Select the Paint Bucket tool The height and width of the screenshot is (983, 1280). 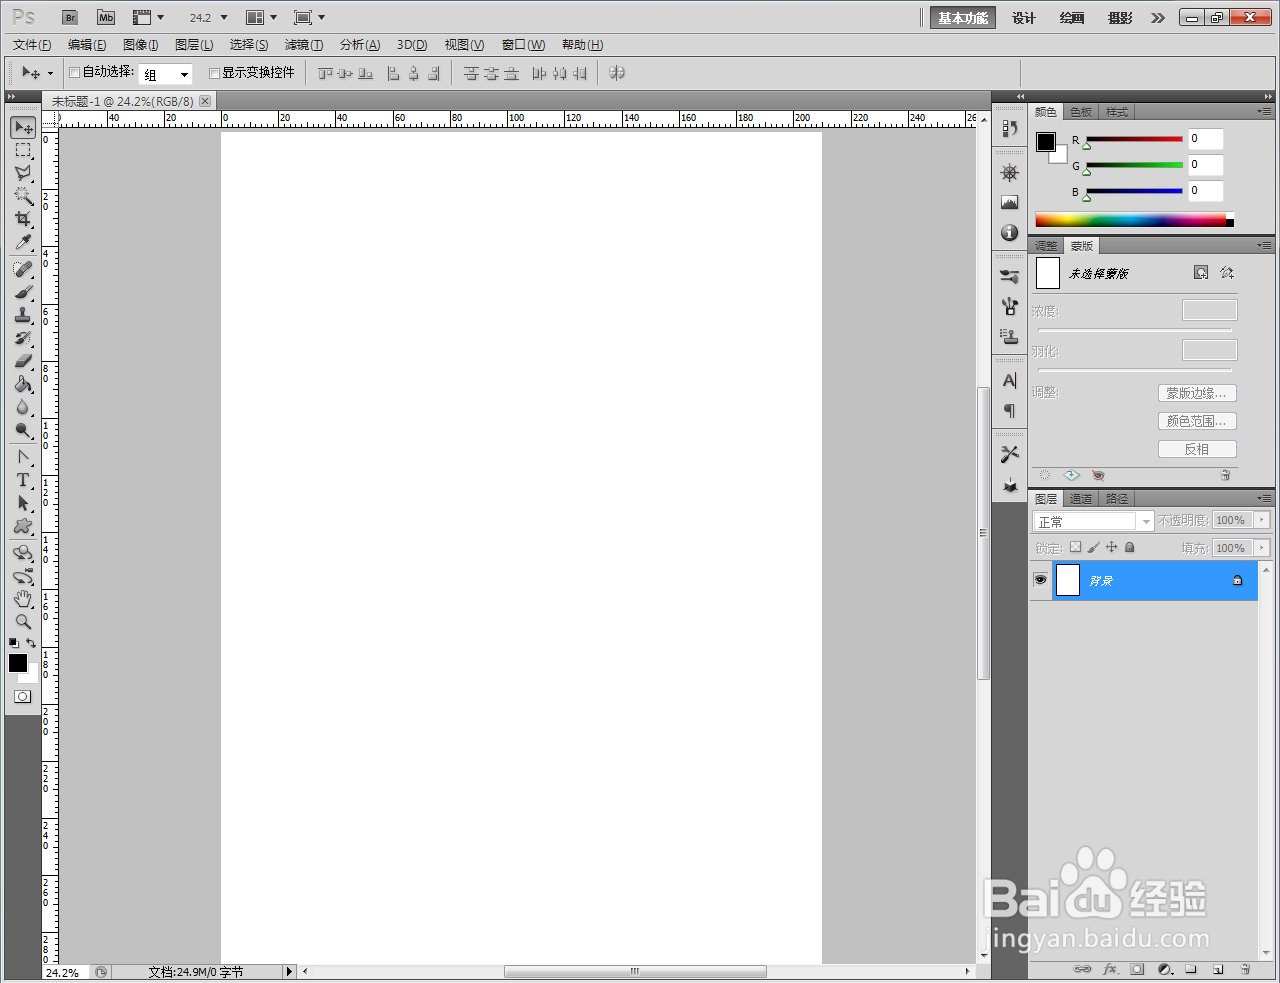click(x=23, y=384)
